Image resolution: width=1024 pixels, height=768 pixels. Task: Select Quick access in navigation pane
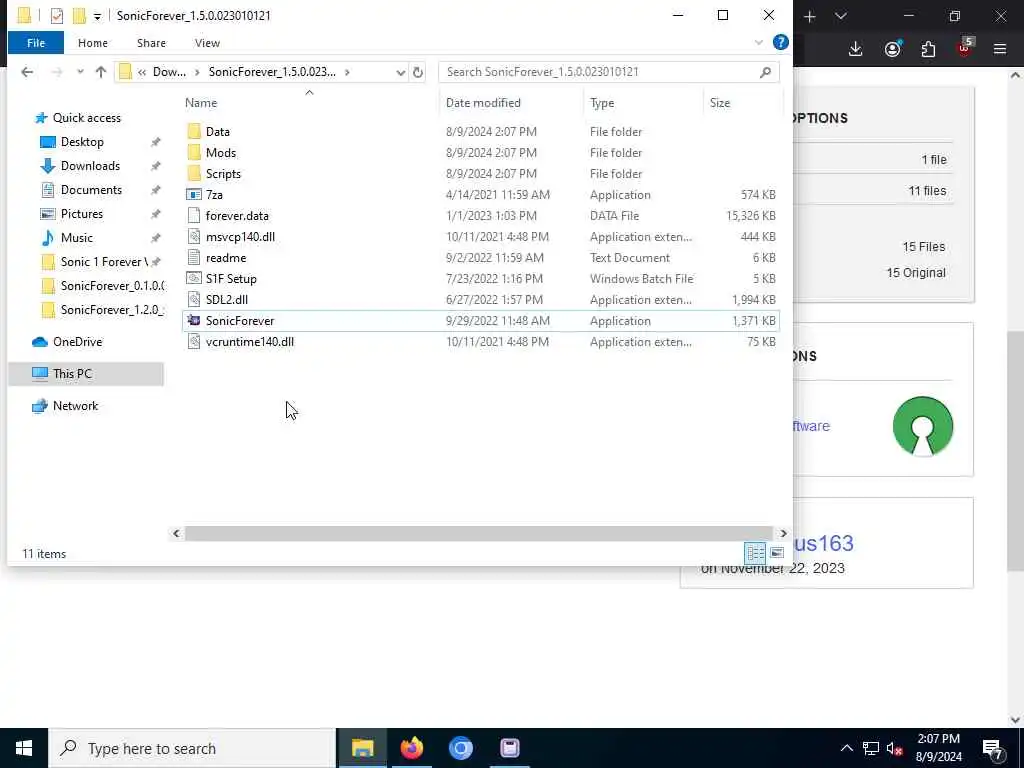[x=87, y=118]
